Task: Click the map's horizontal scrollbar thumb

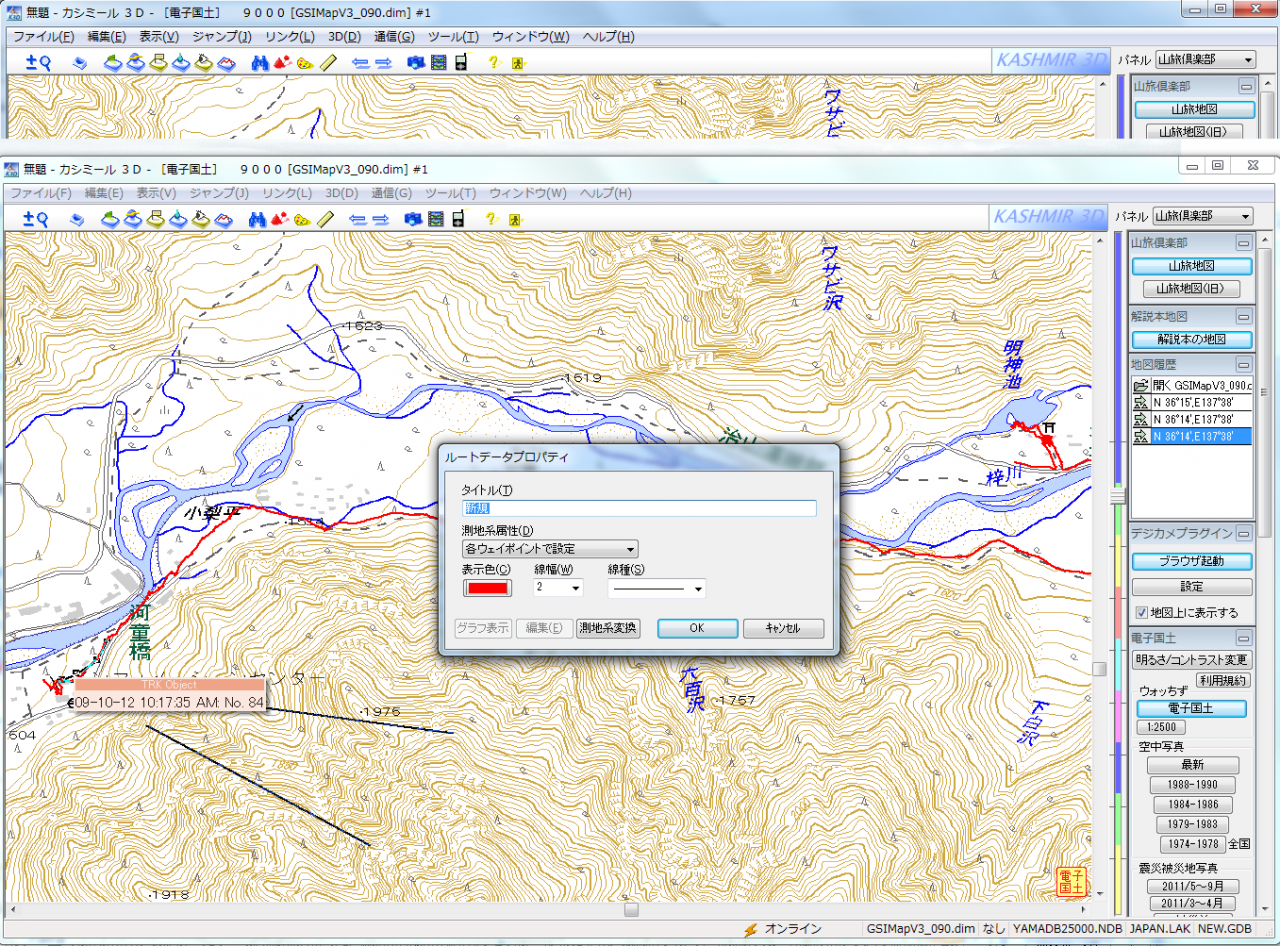Action: (631, 910)
